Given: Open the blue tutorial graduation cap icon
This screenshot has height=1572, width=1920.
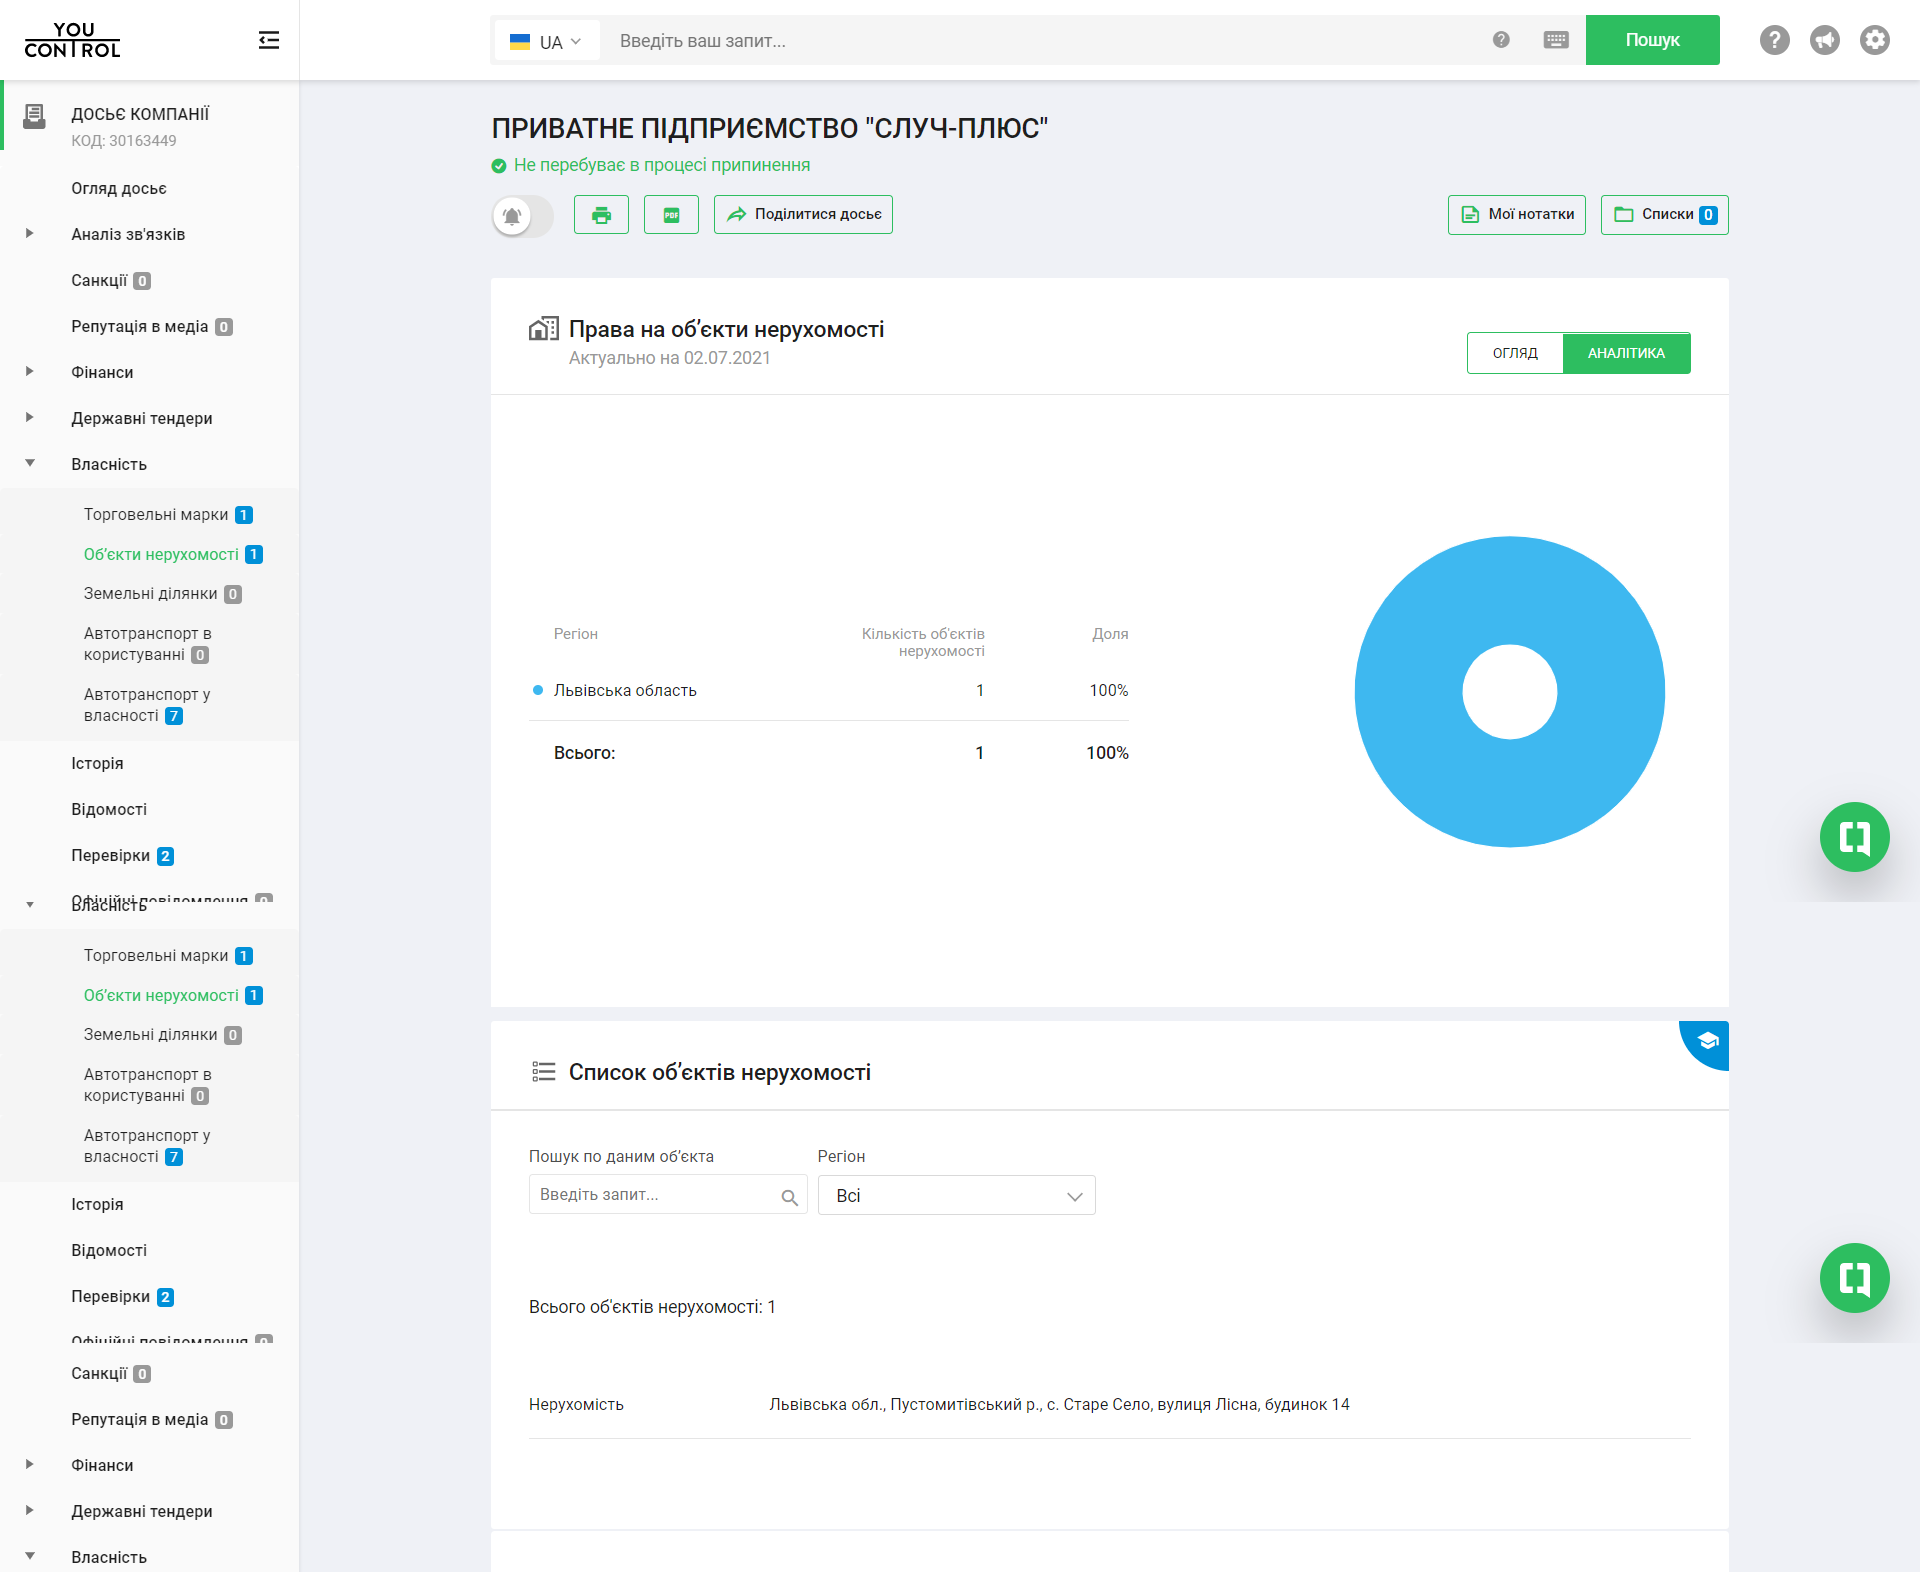Looking at the screenshot, I should click(1708, 1041).
